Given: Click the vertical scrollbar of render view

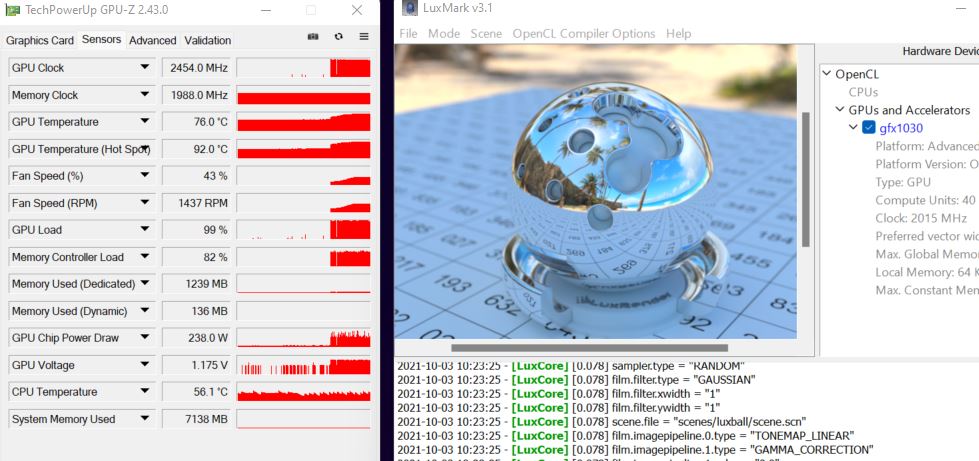Looking at the screenshot, I should (805, 179).
